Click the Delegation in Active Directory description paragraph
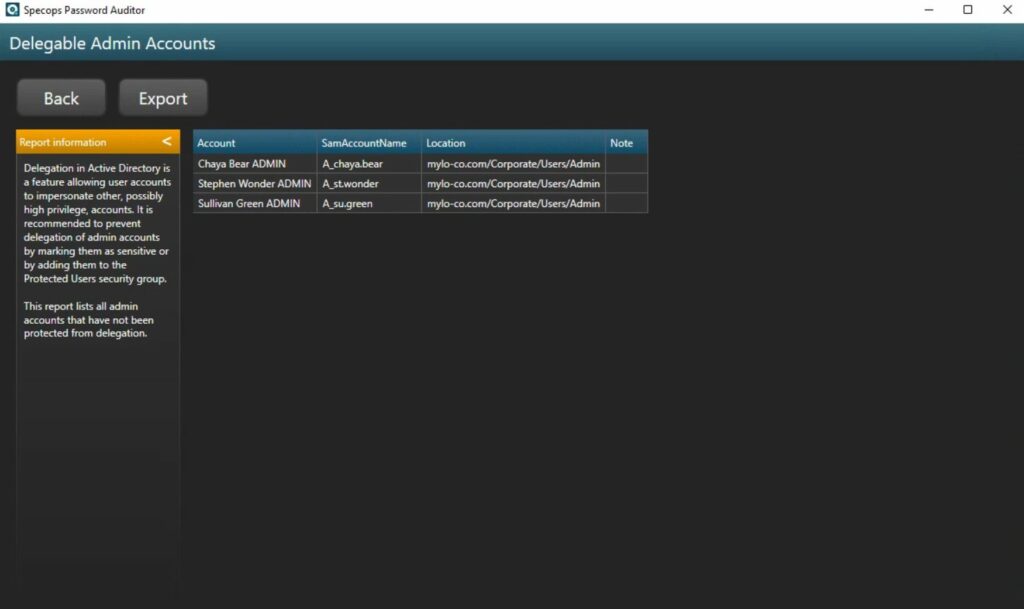 click(x=97, y=223)
